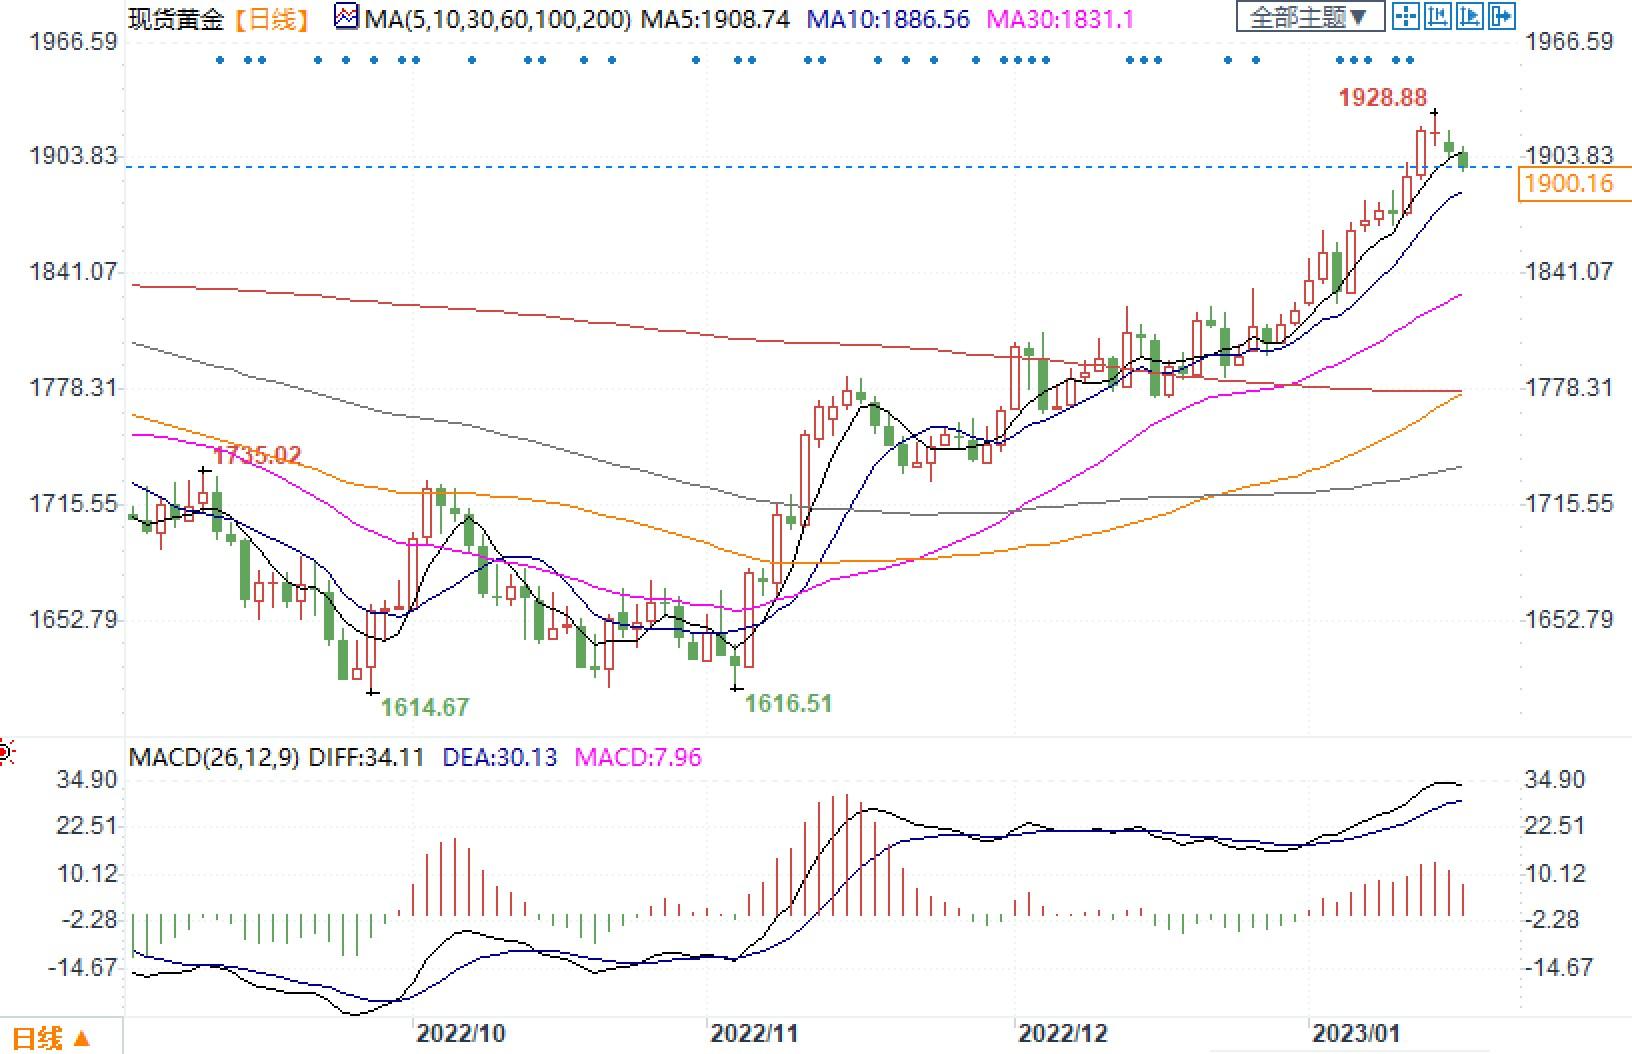Click the MA10:1886.56 value legend
The image size is (1632, 1054).
(x=887, y=18)
